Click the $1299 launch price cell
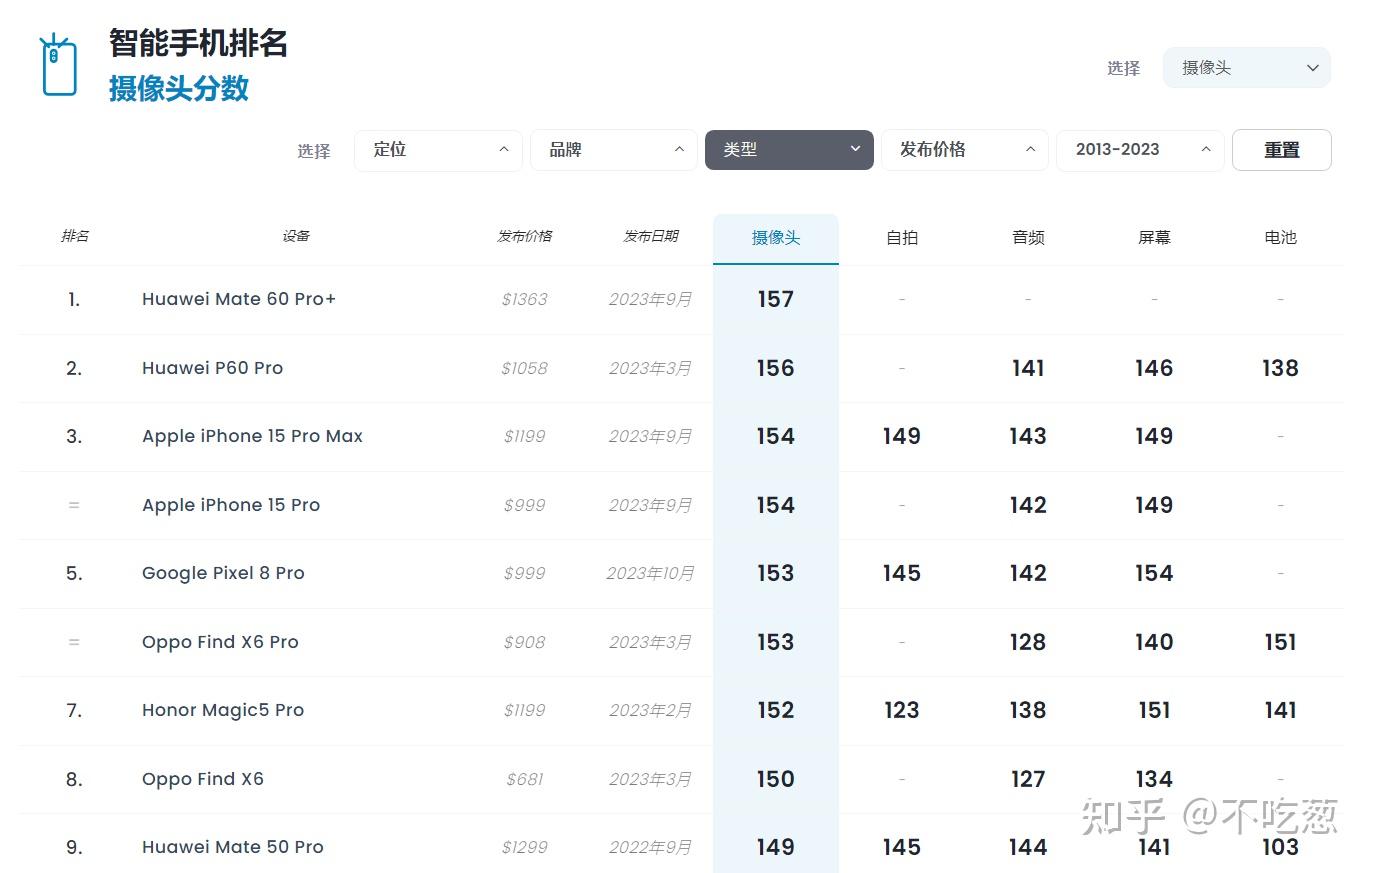 coord(525,847)
